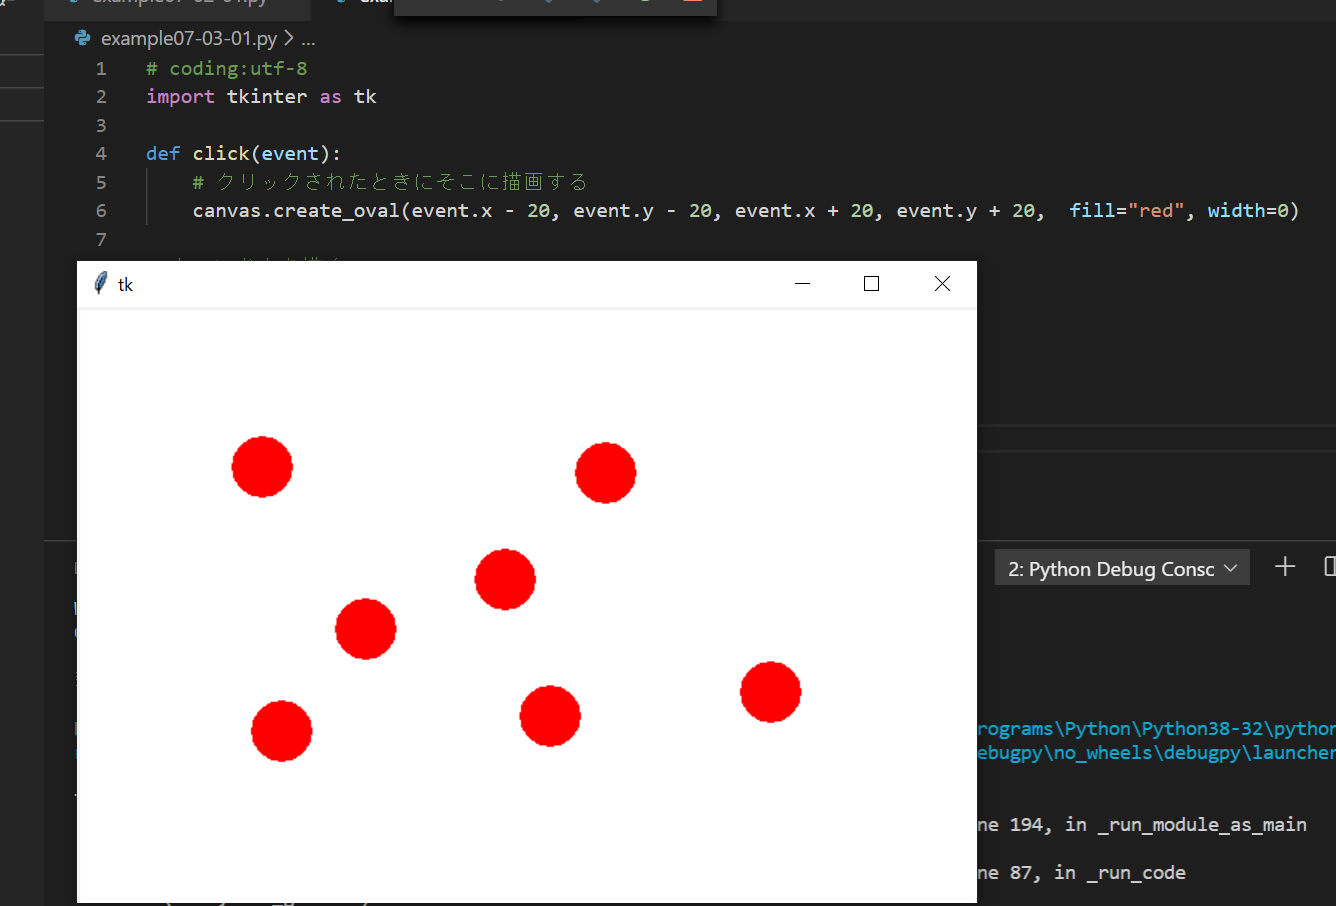1336x906 pixels.
Task: Click the Japanese comment 'クリックされたときにそこに描画する'
Action: click(x=402, y=182)
